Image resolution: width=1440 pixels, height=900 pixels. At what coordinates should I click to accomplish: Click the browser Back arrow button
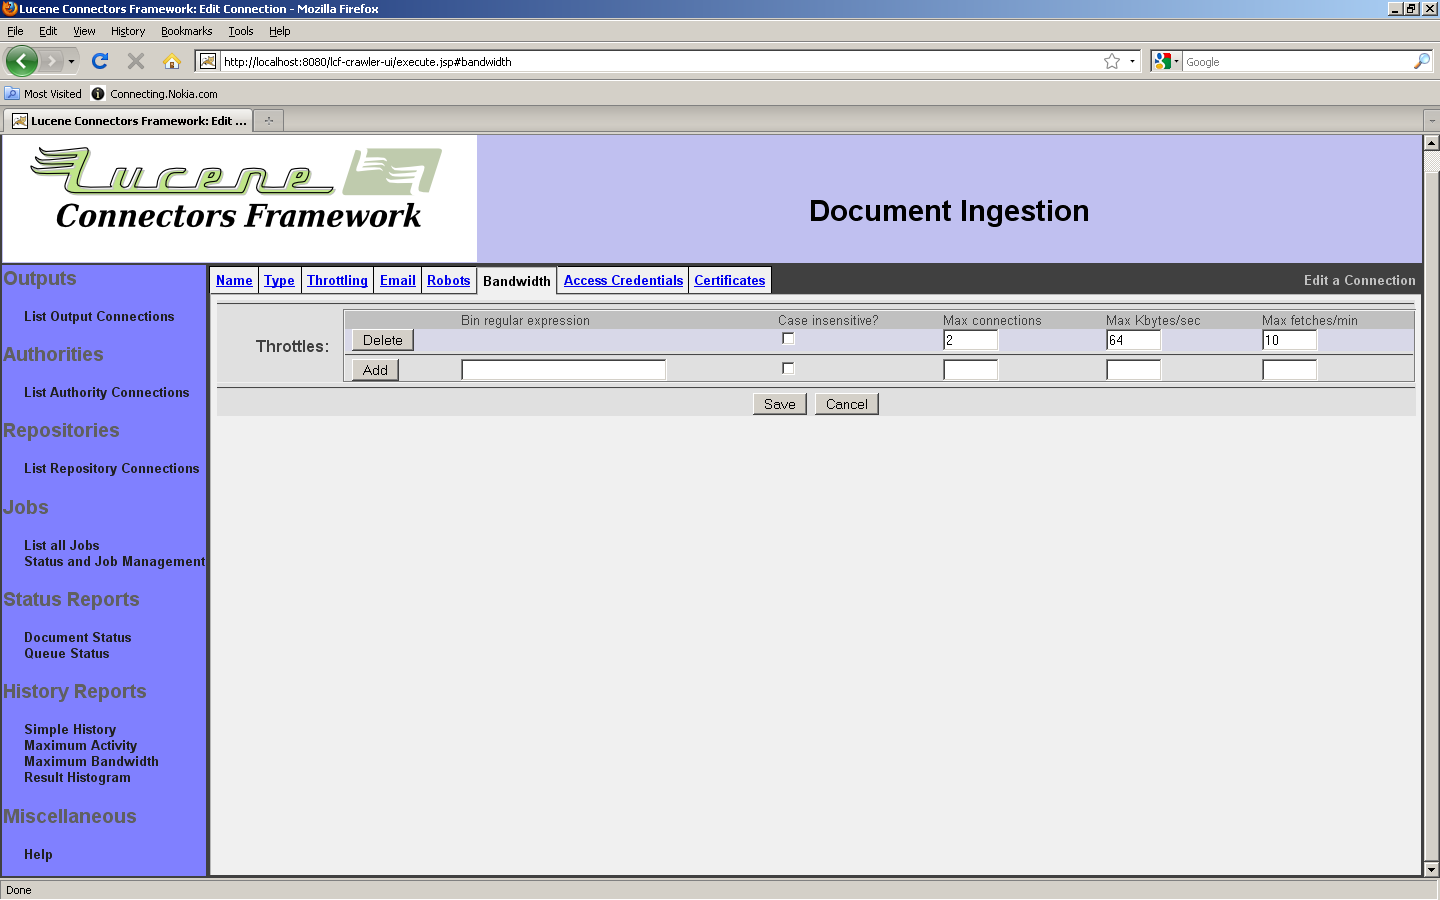point(21,61)
